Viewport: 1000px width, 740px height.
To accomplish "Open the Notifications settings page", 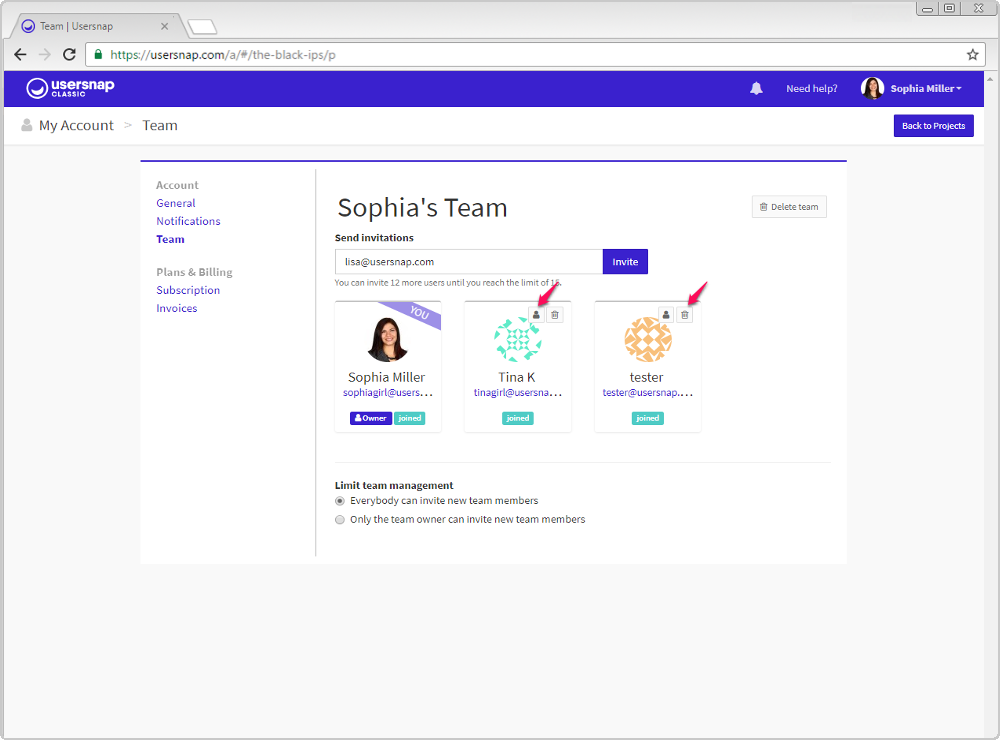I will click(x=188, y=221).
